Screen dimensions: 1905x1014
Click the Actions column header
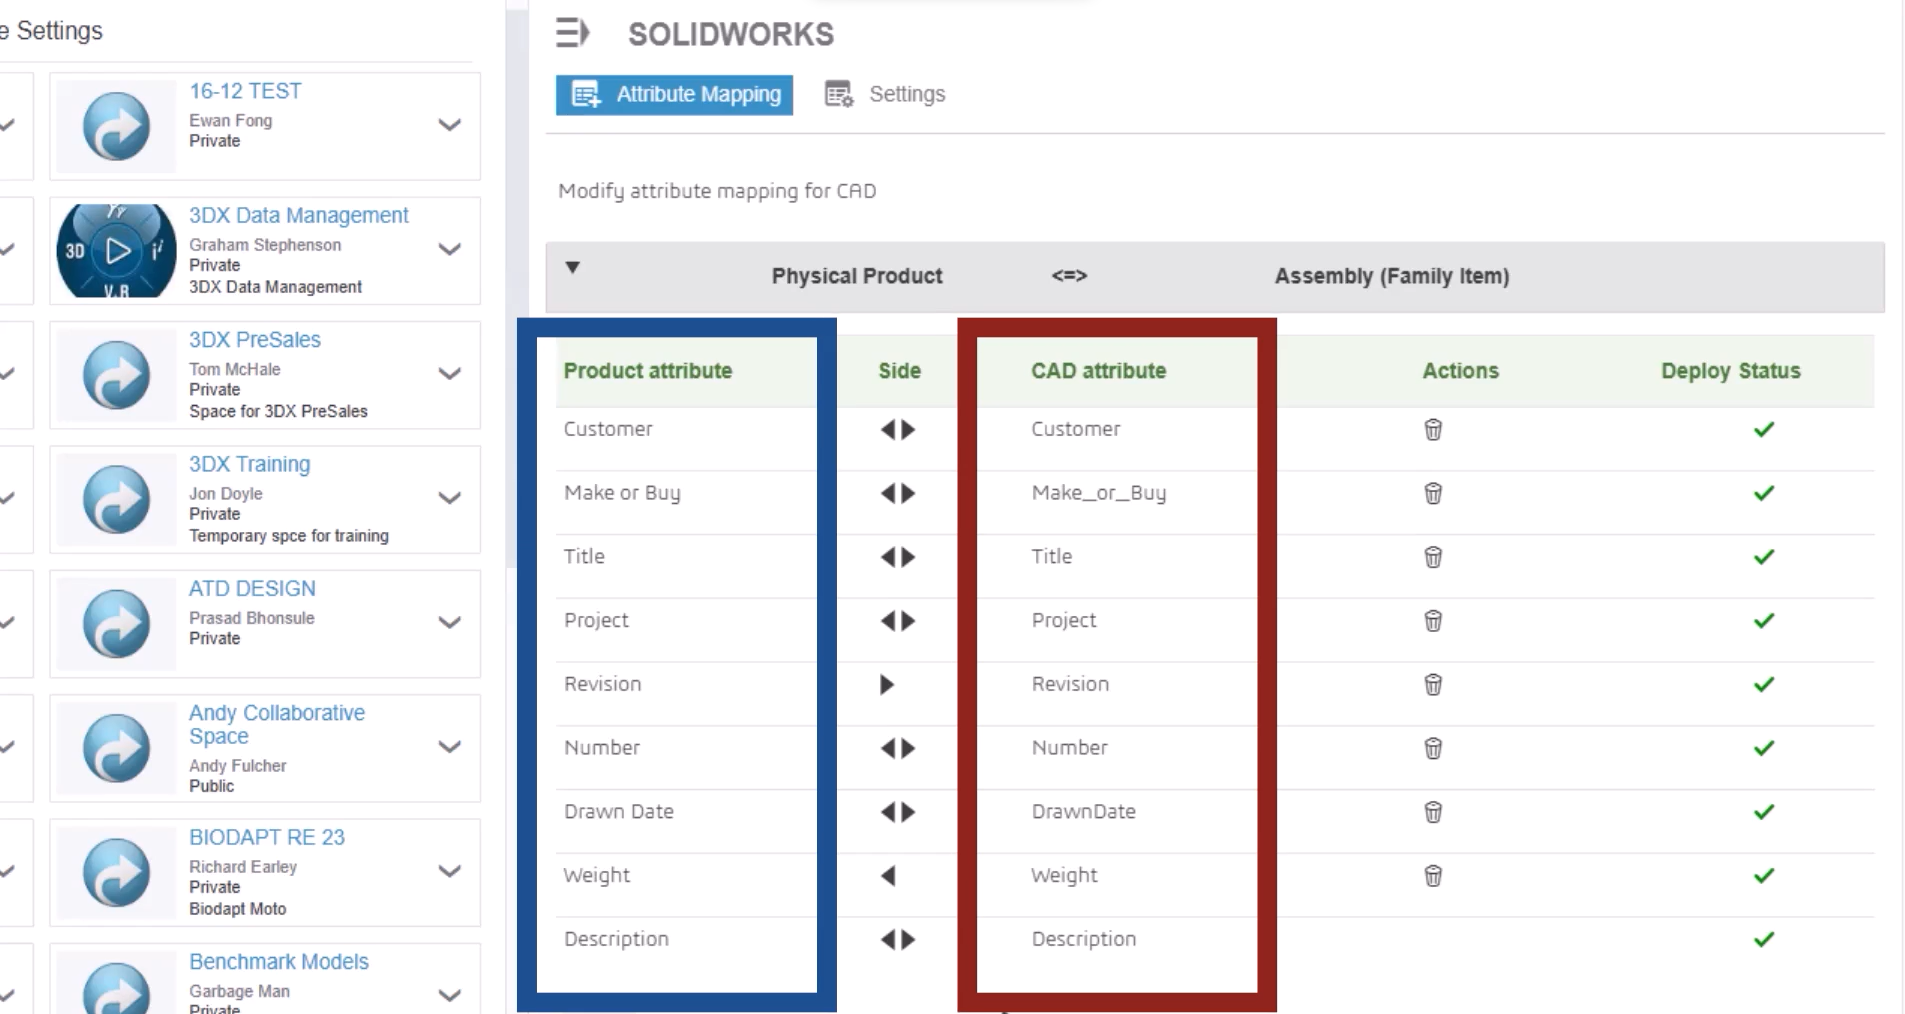point(1460,371)
